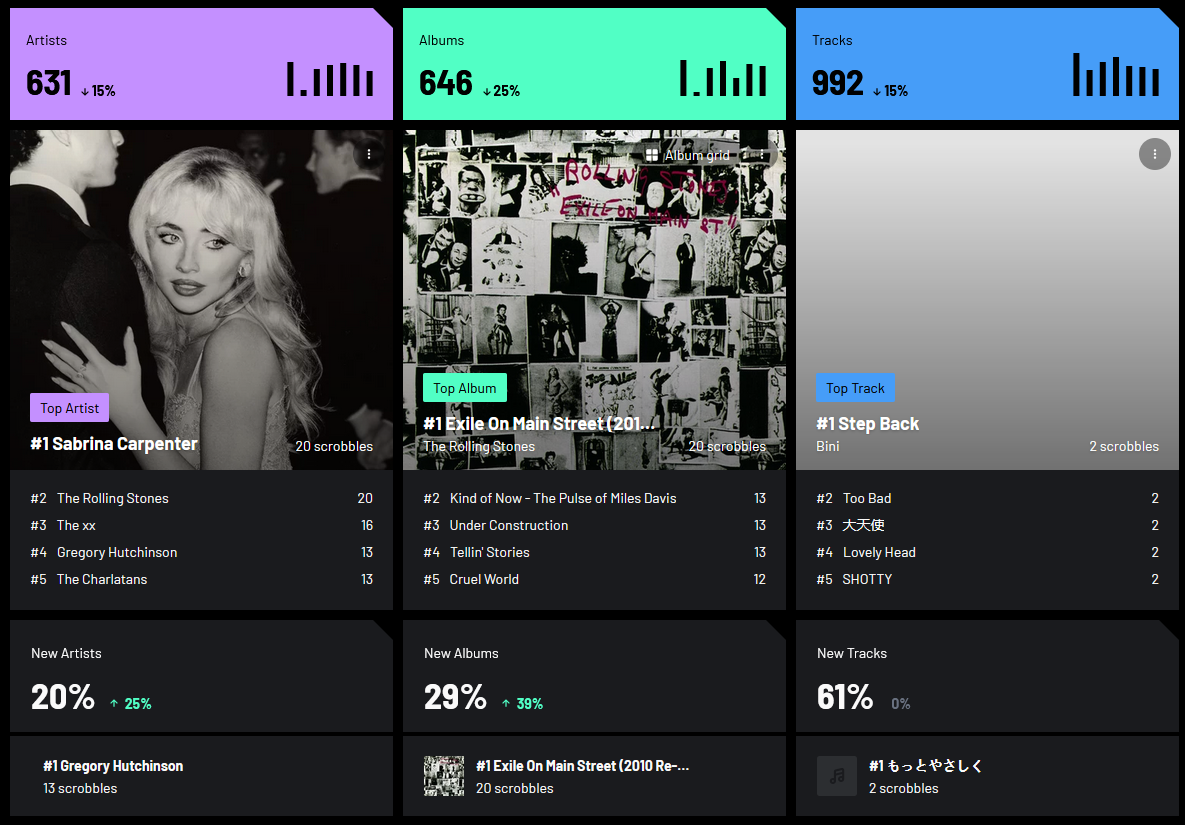Select the Under Construction album

[509, 525]
